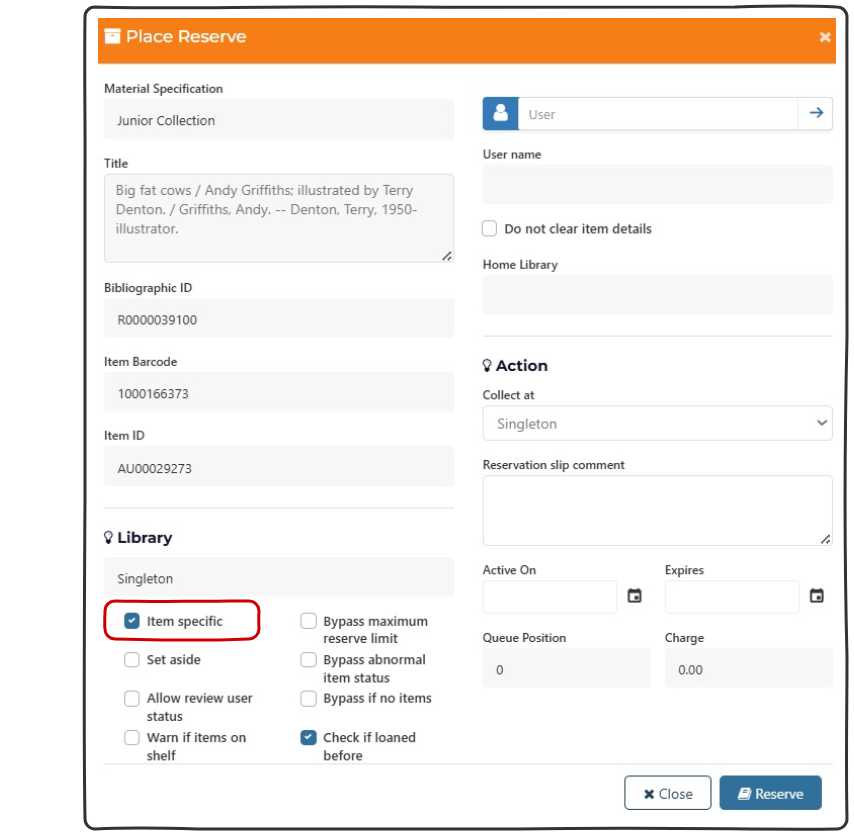Screen dimensions: 854x836
Task: Check the Bypass if no items option
Action: pyautogui.click(x=309, y=699)
